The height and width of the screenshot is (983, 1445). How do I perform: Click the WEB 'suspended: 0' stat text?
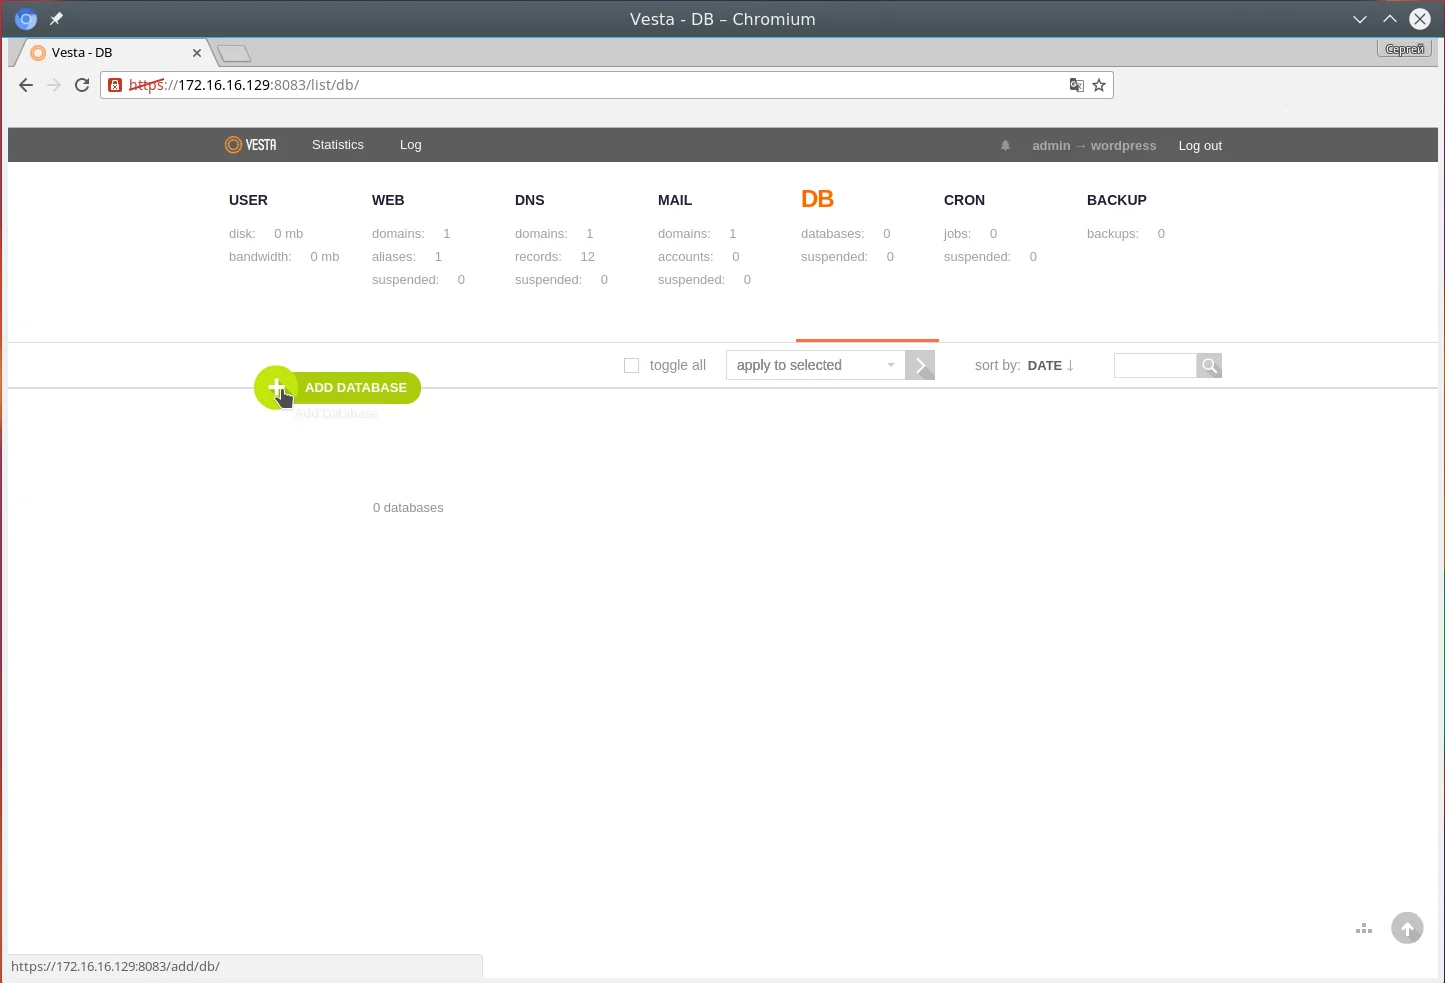click(419, 280)
